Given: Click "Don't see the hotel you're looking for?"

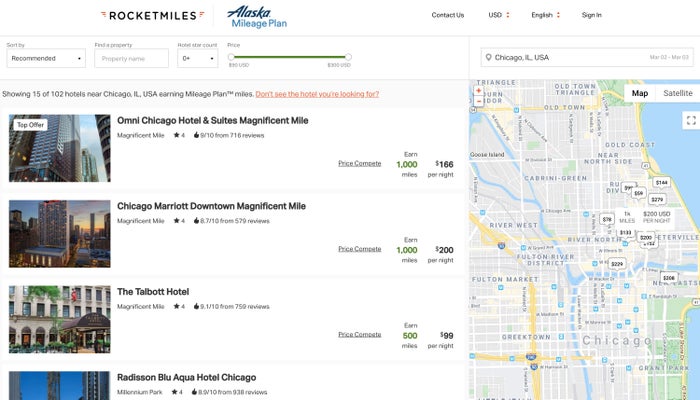Looking at the screenshot, I should (x=317, y=94).
